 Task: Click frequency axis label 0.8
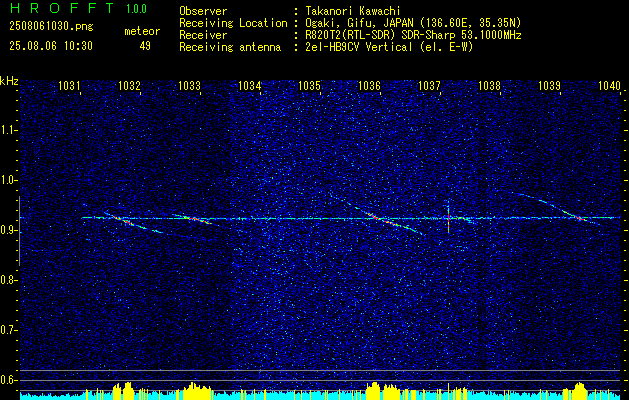8,280
